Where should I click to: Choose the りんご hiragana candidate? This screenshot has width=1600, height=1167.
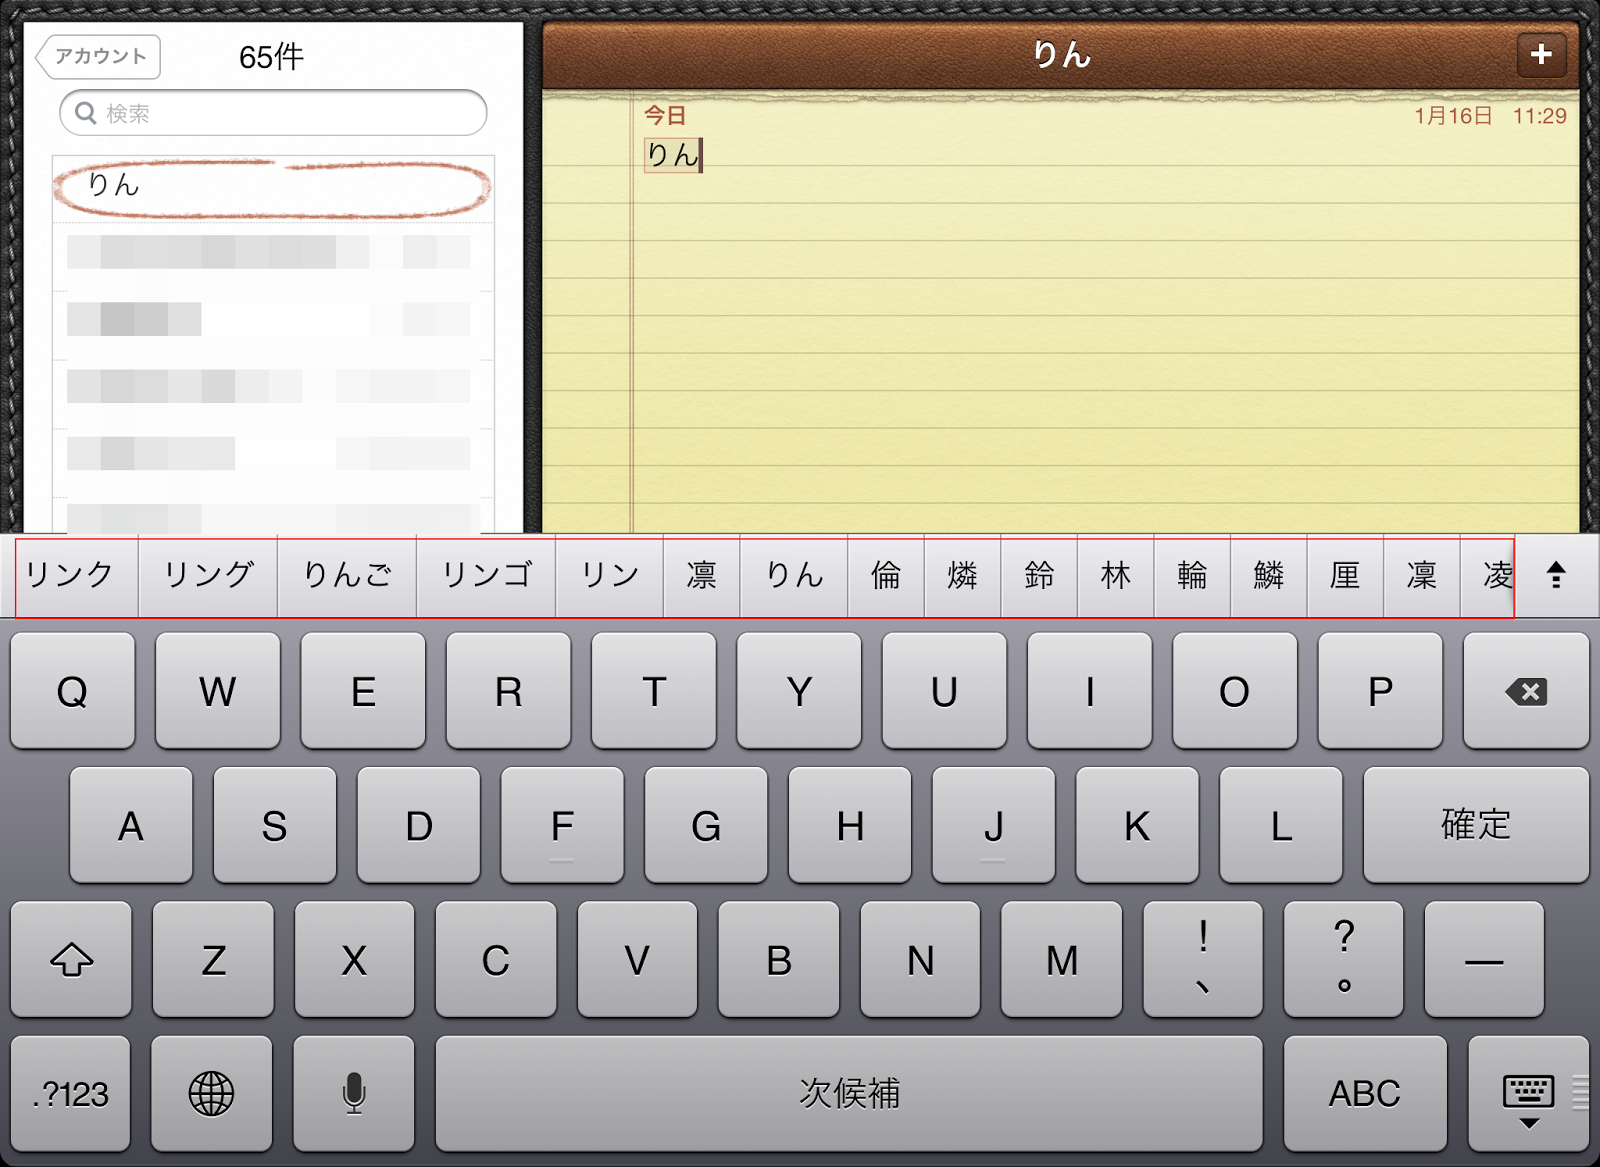tap(347, 576)
